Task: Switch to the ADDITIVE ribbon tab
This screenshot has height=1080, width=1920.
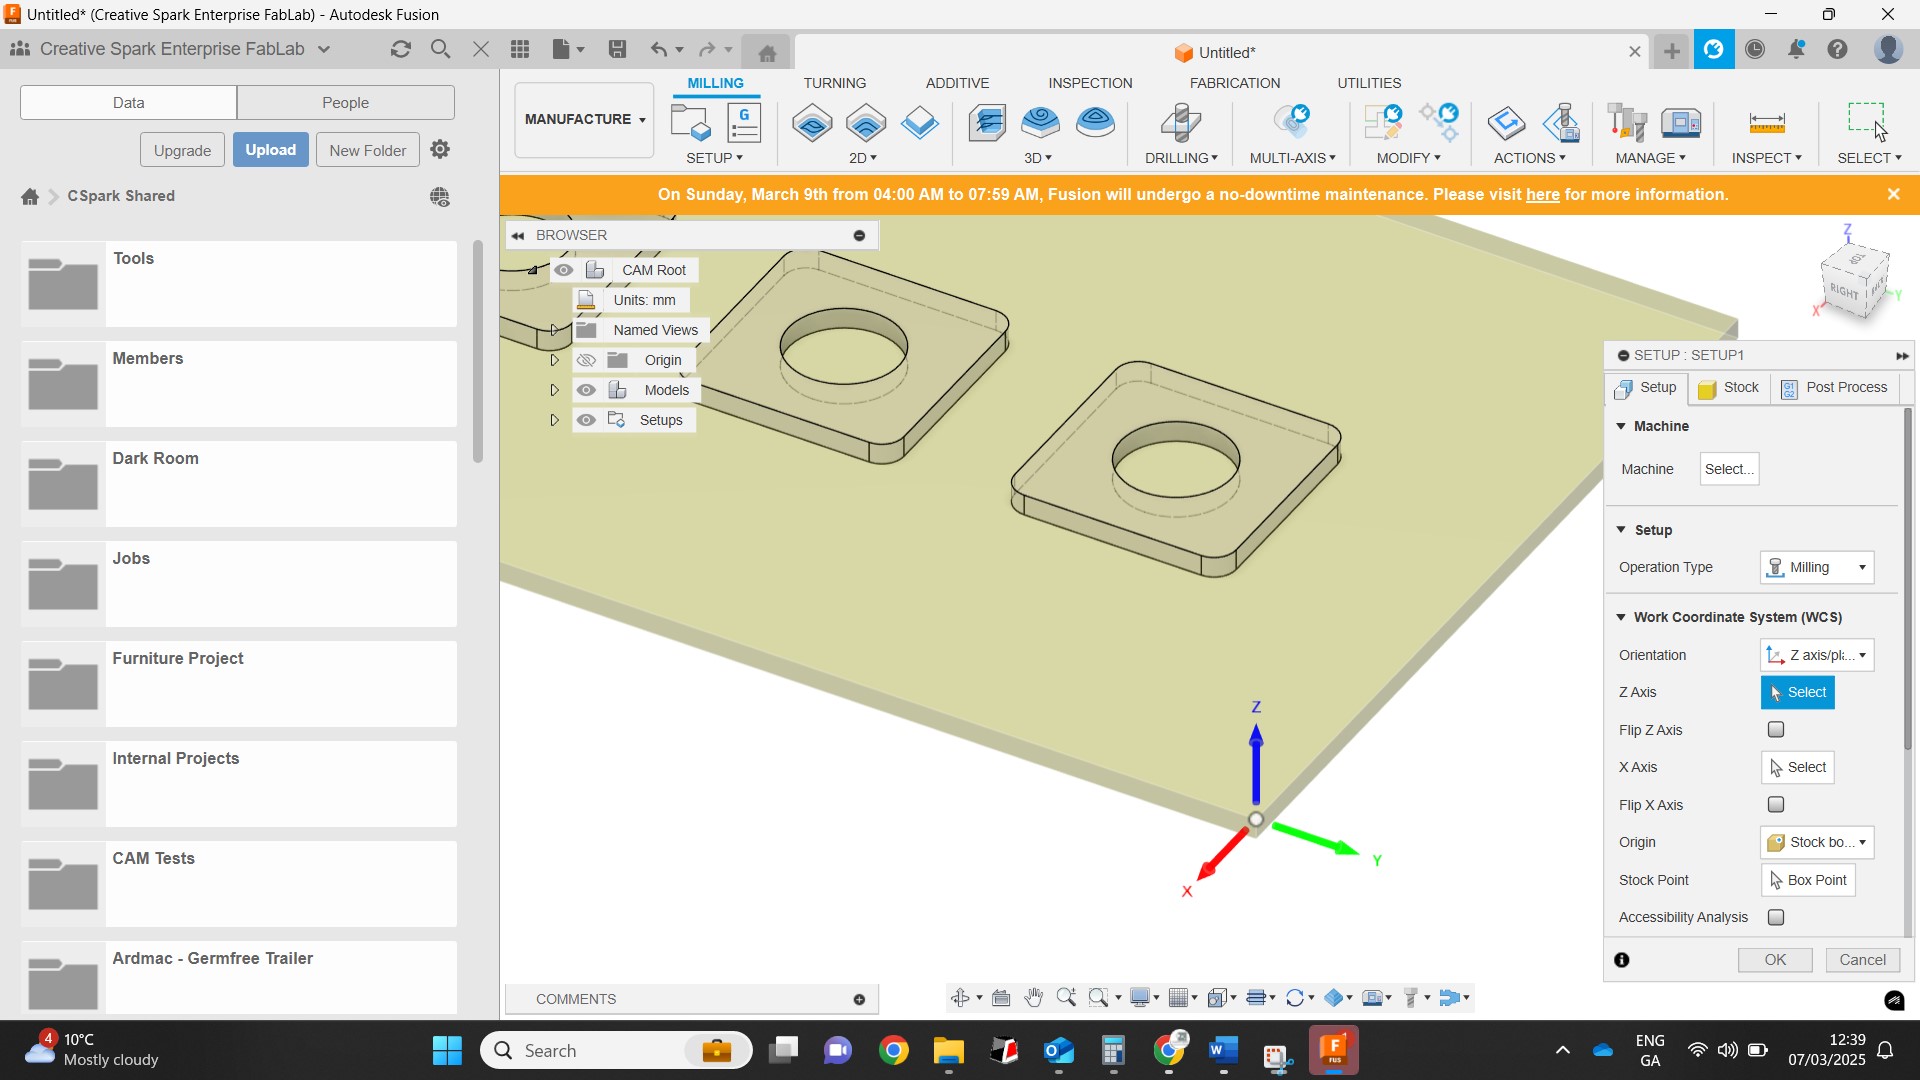Action: pos(957,83)
